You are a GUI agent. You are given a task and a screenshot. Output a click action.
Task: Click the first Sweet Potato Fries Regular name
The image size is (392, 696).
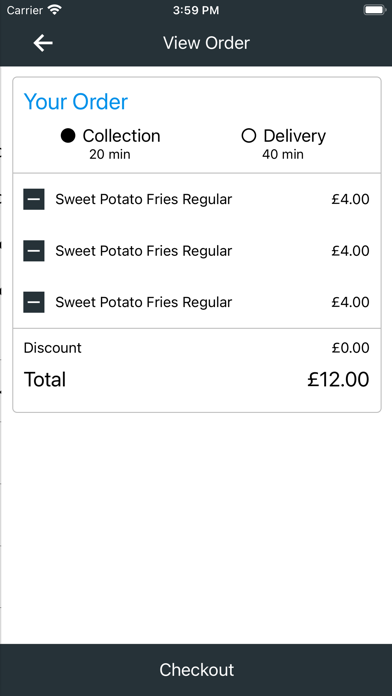[143, 199]
